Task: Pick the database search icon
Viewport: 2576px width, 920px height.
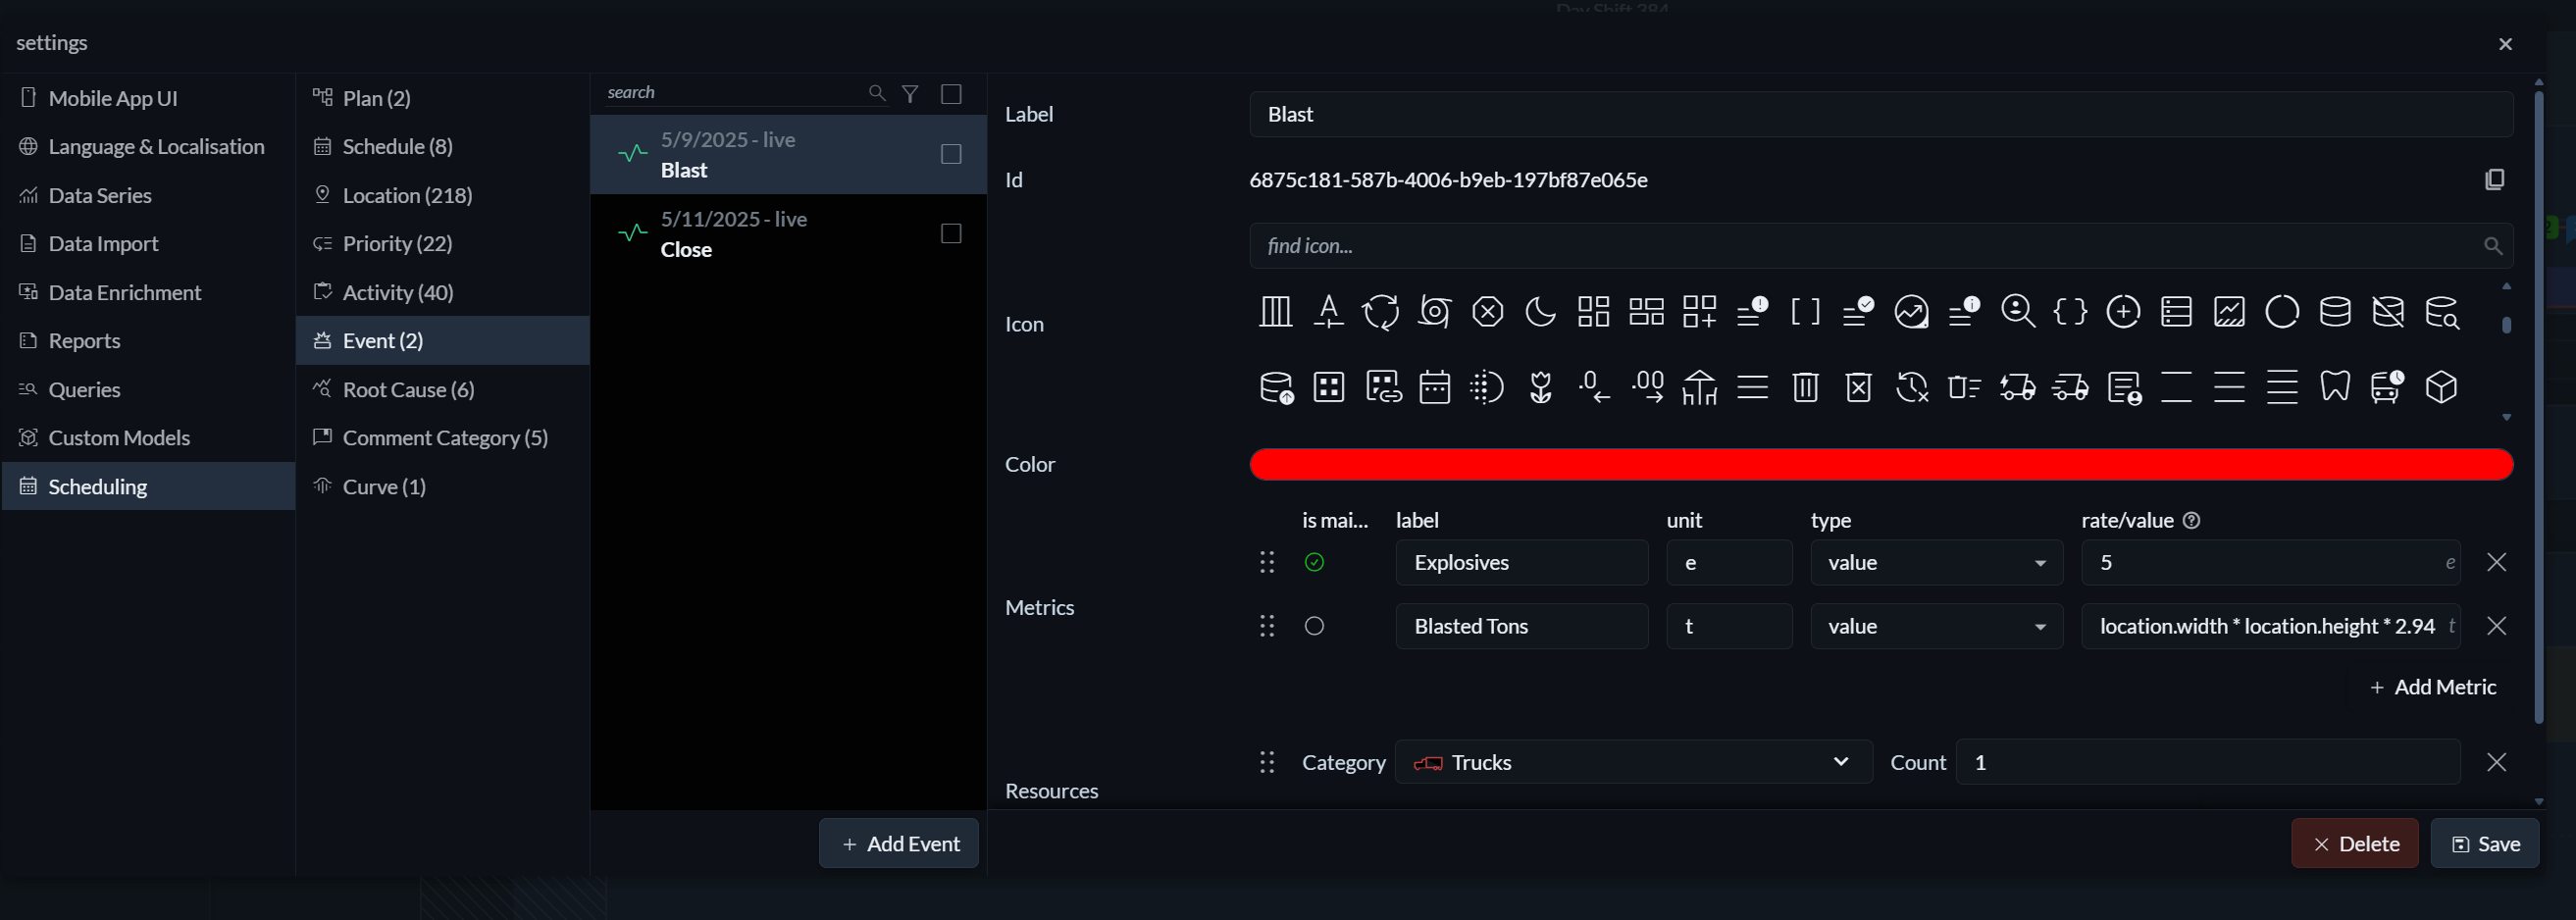Action: [2441, 312]
